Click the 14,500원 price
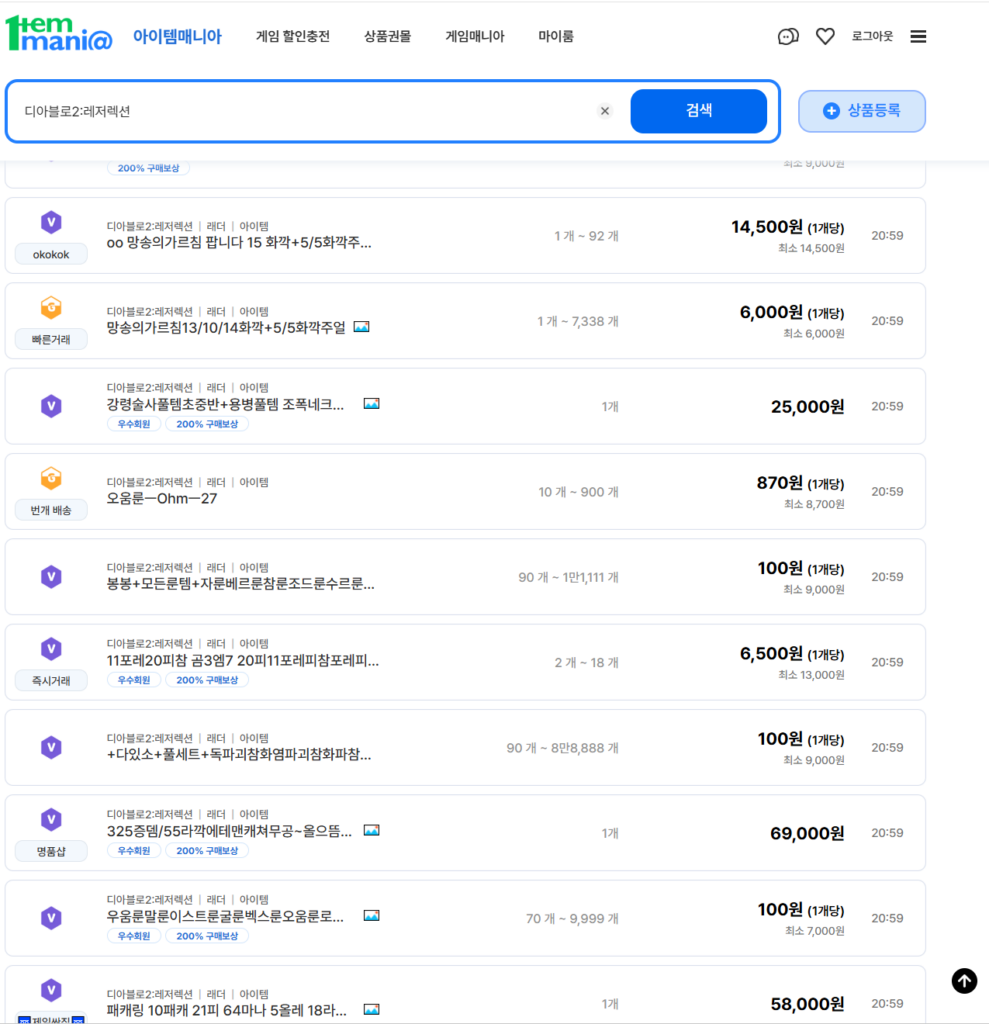The height and width of the screenshot is (1024, 989). pyautogui.click(x=767, y=227)
